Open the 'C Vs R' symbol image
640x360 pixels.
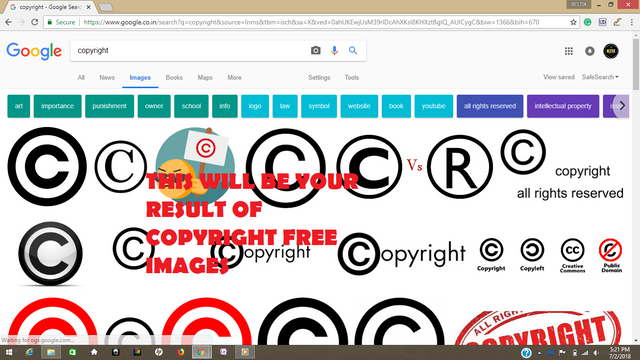[415, 167]
